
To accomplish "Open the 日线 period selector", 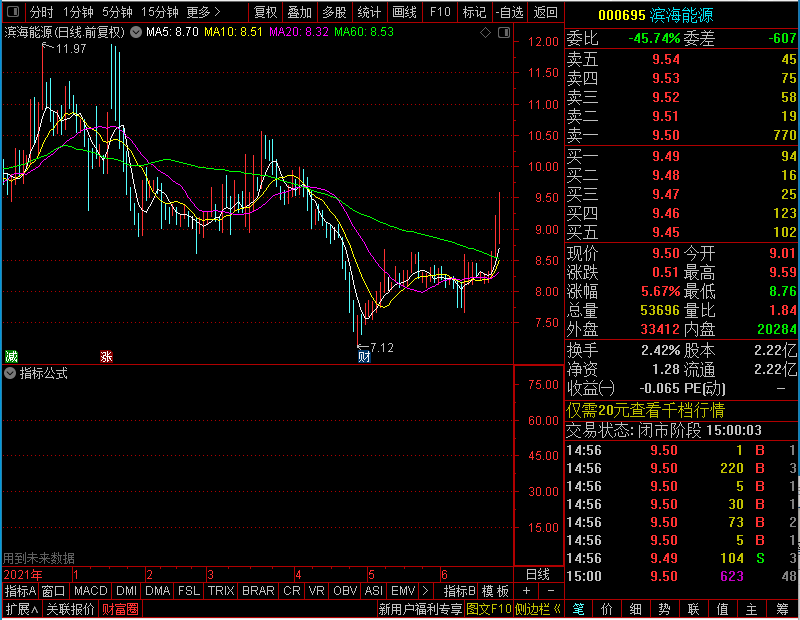I will coord(538,575).
